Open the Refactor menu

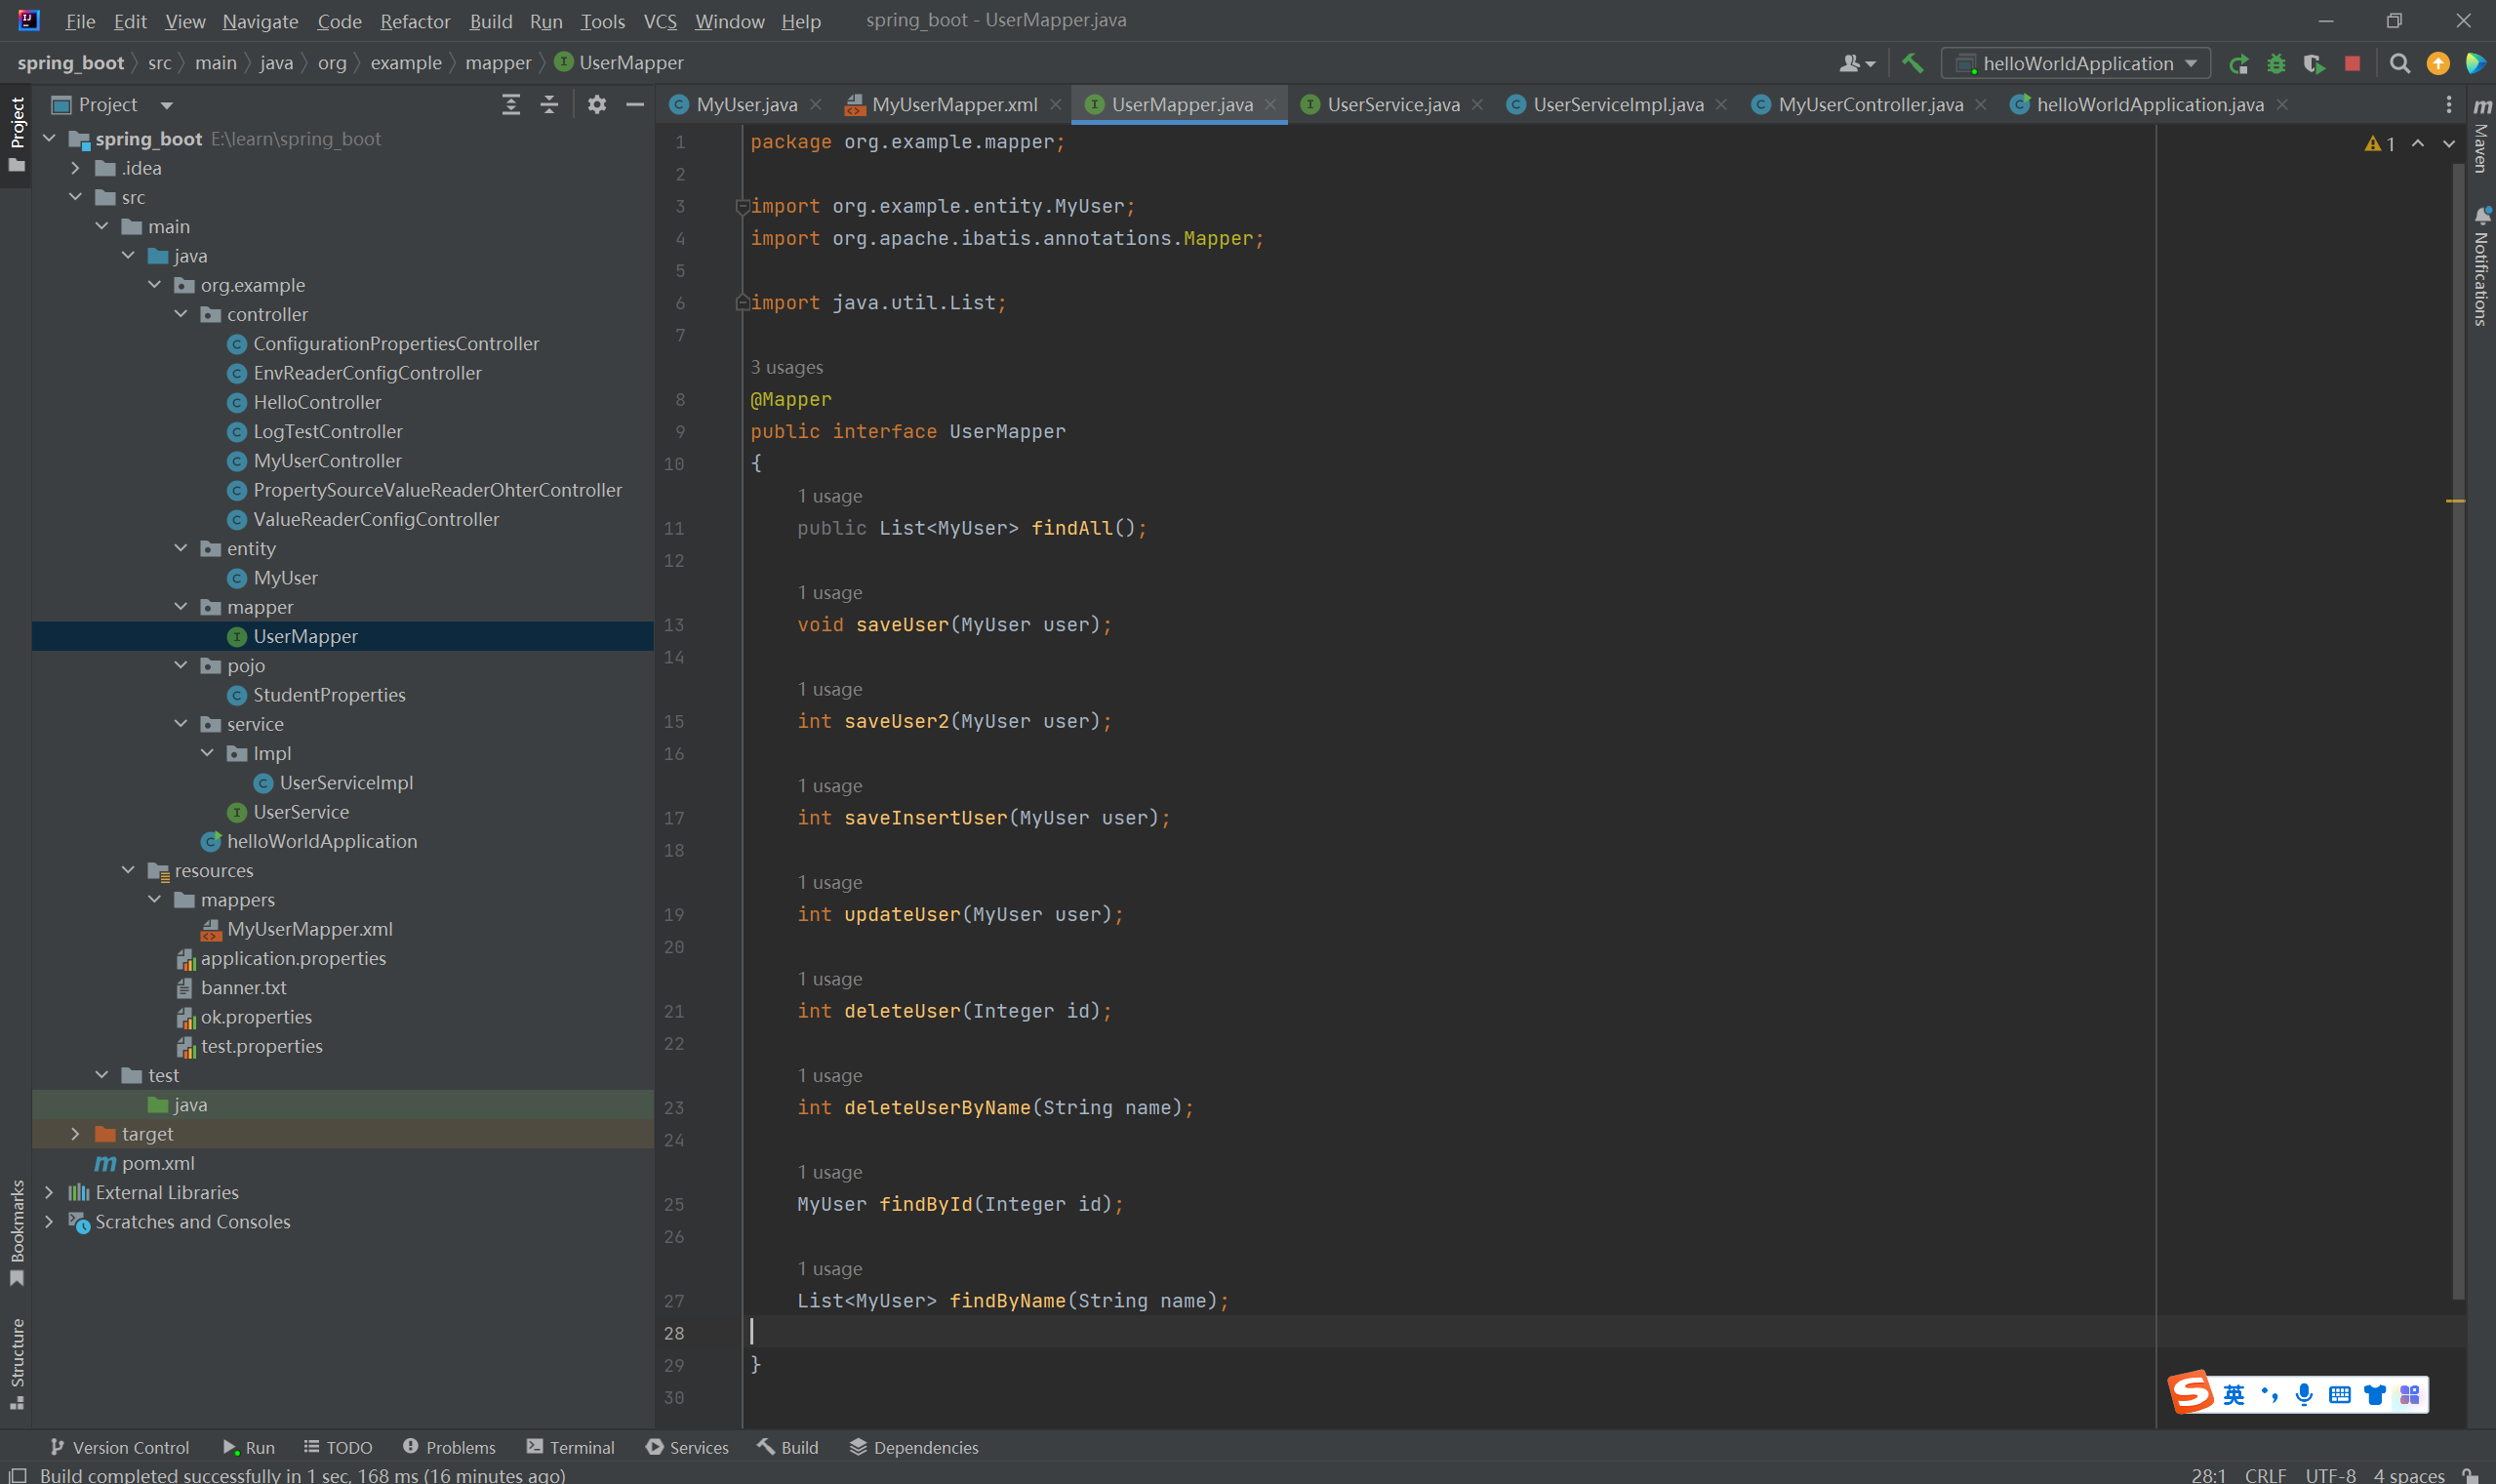414,21
